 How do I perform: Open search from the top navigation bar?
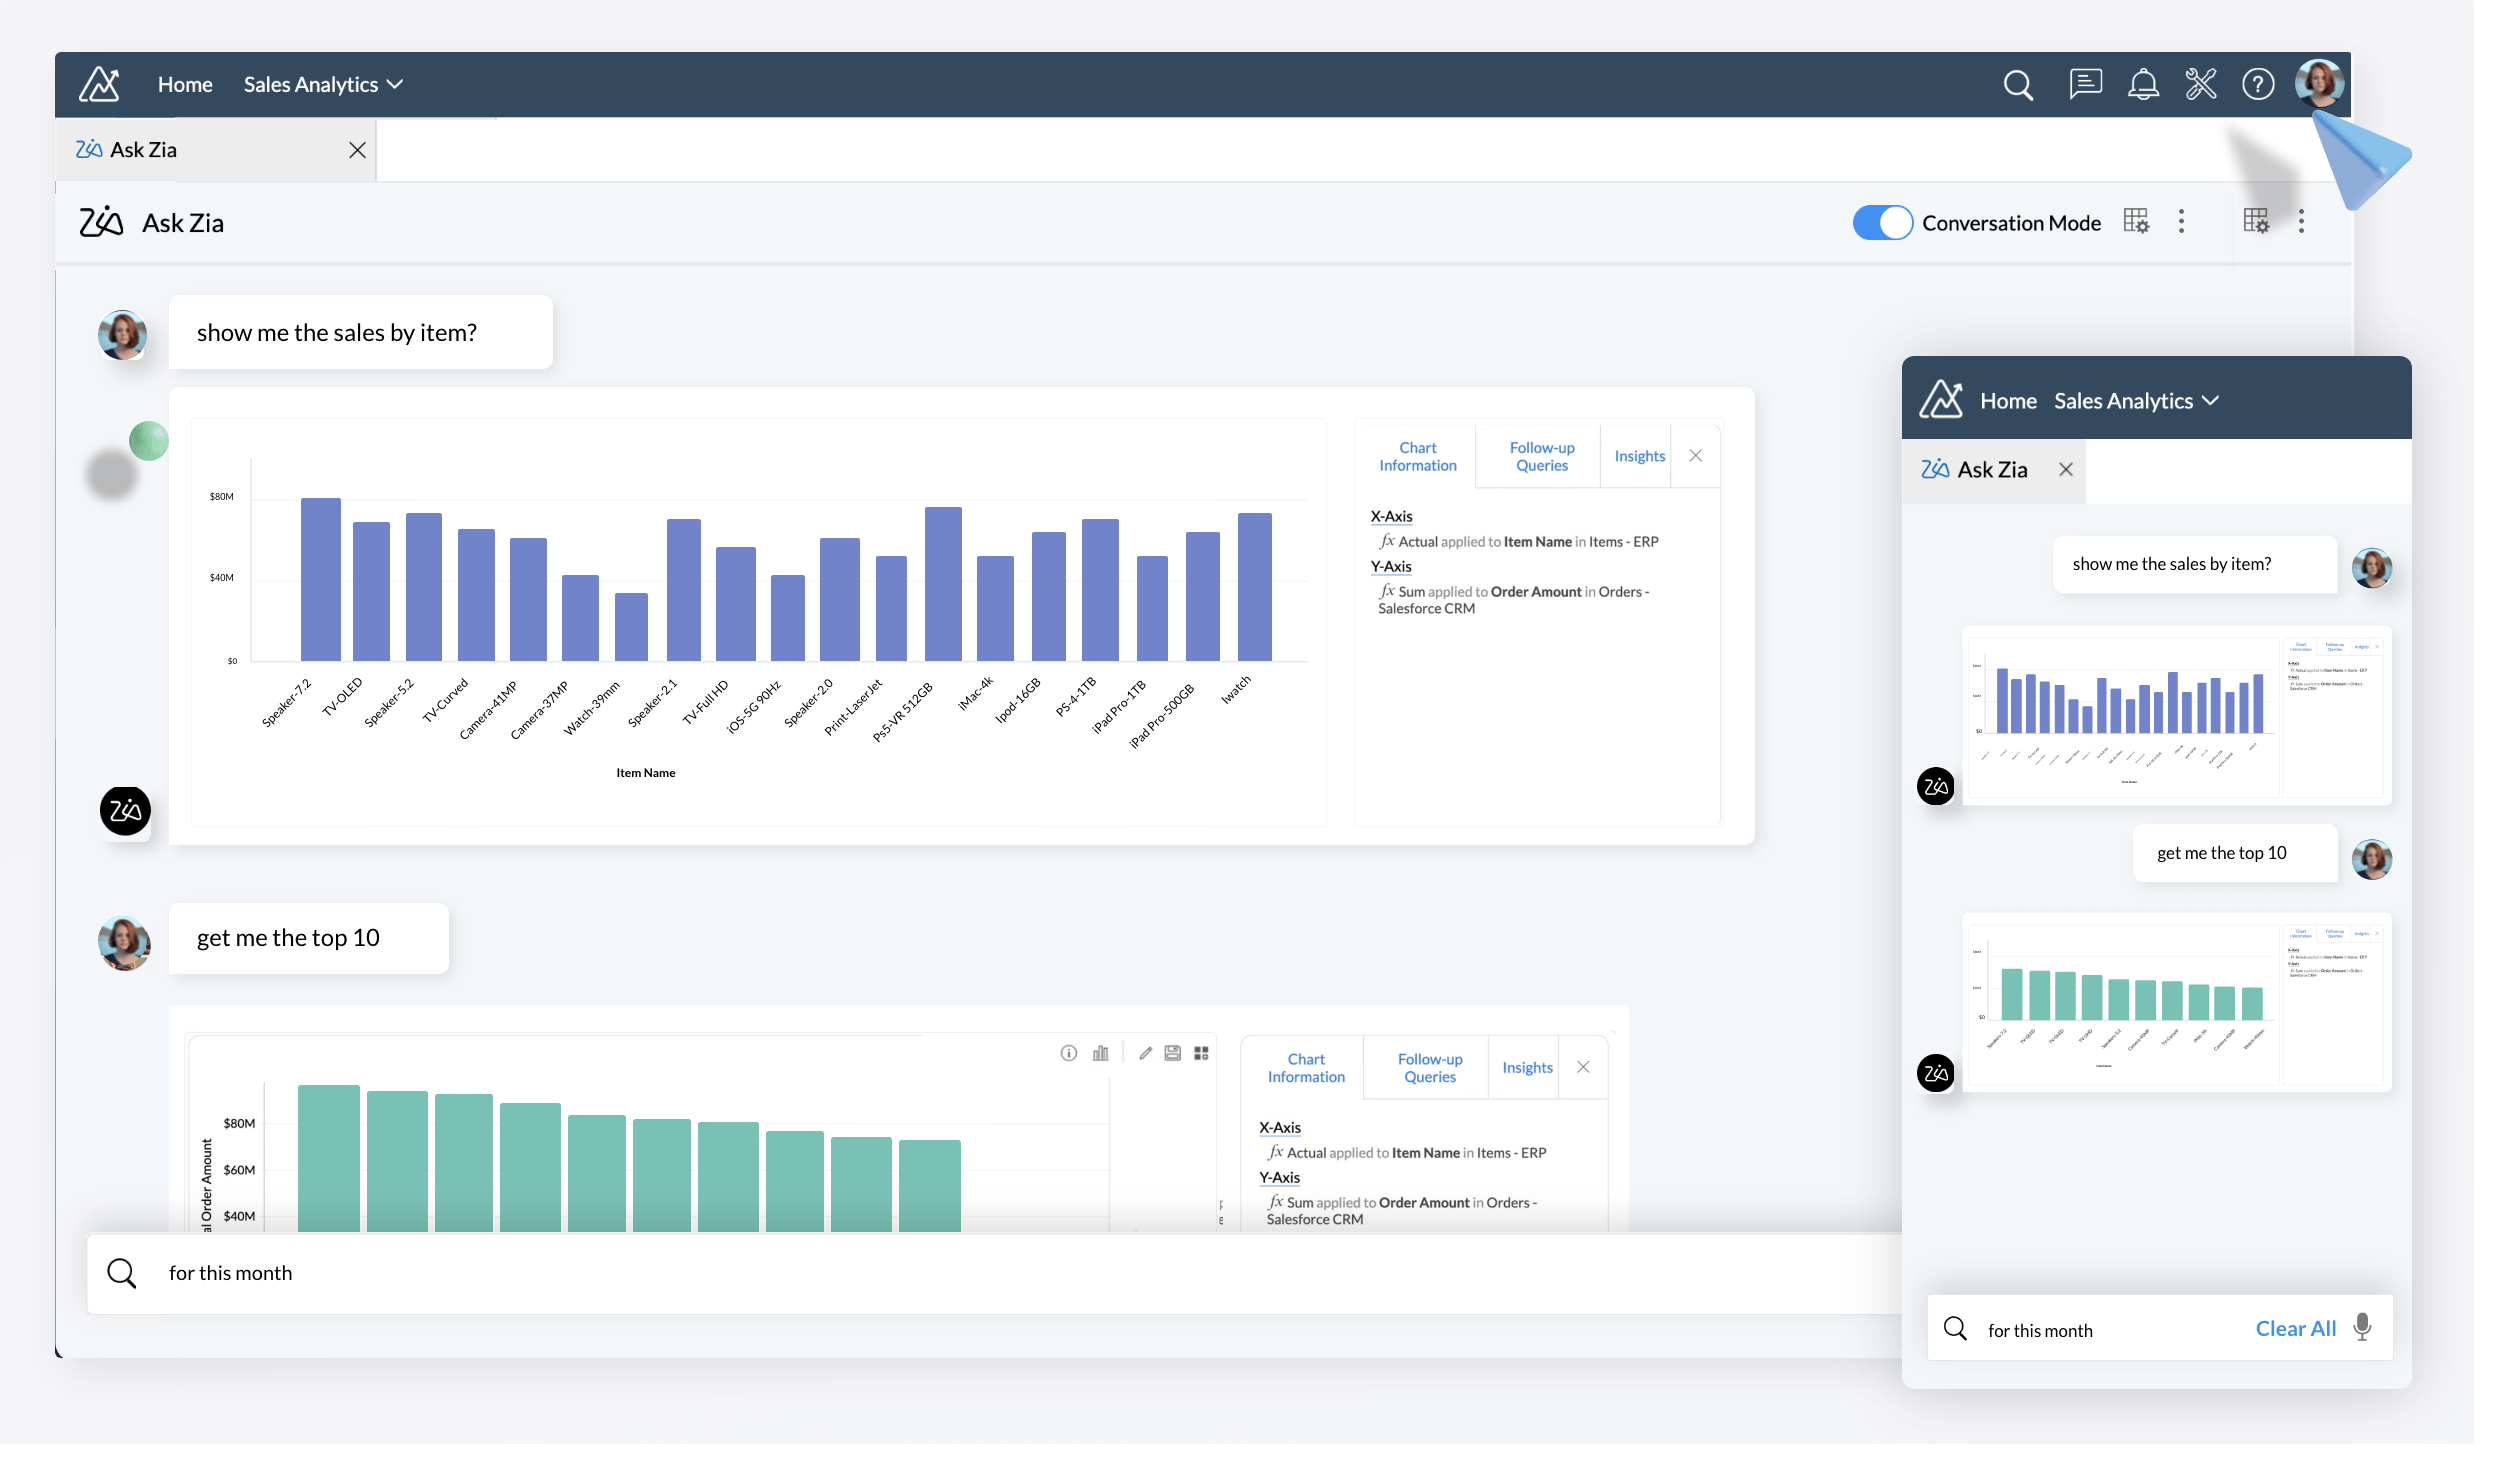point(2019,85)
